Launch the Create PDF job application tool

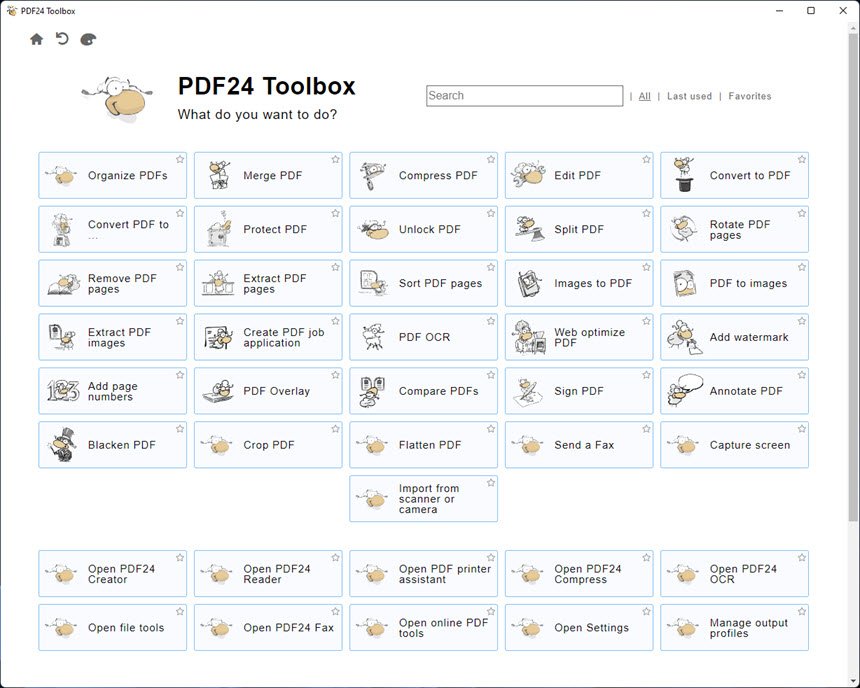[268, 337]
